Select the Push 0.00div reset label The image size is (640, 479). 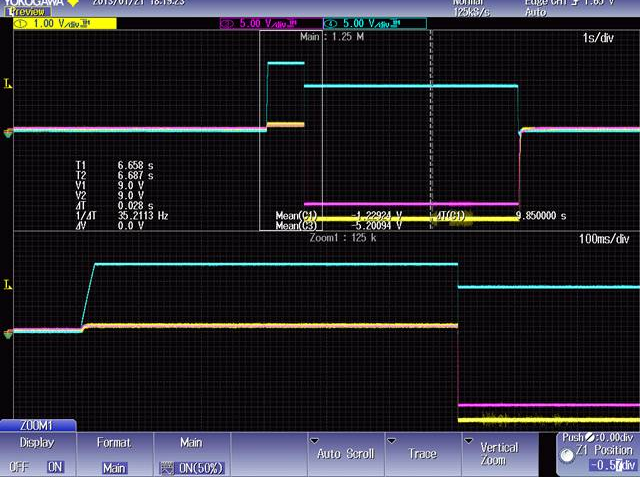pos(597,438)
